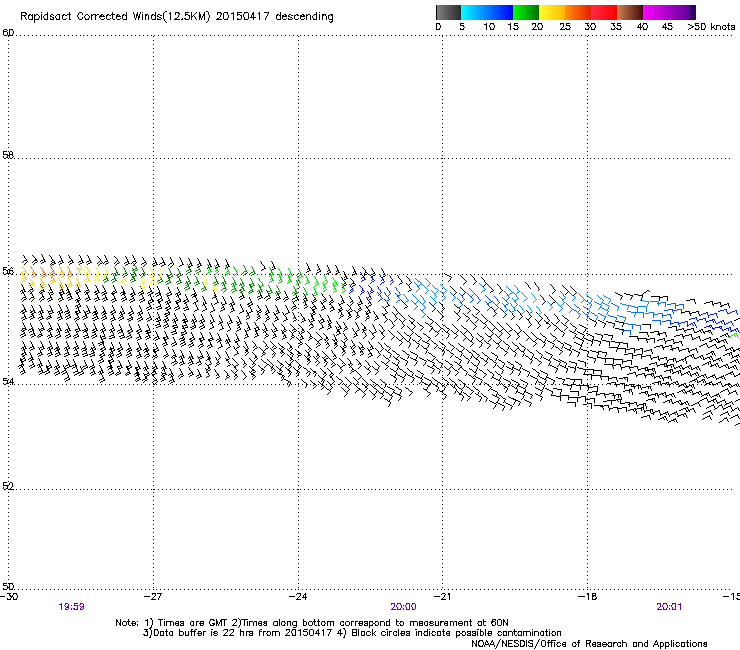Viewport: 740px width, 650px height.
Task: Click the 'Times are GMT' note line
Action: coord(311,623)
